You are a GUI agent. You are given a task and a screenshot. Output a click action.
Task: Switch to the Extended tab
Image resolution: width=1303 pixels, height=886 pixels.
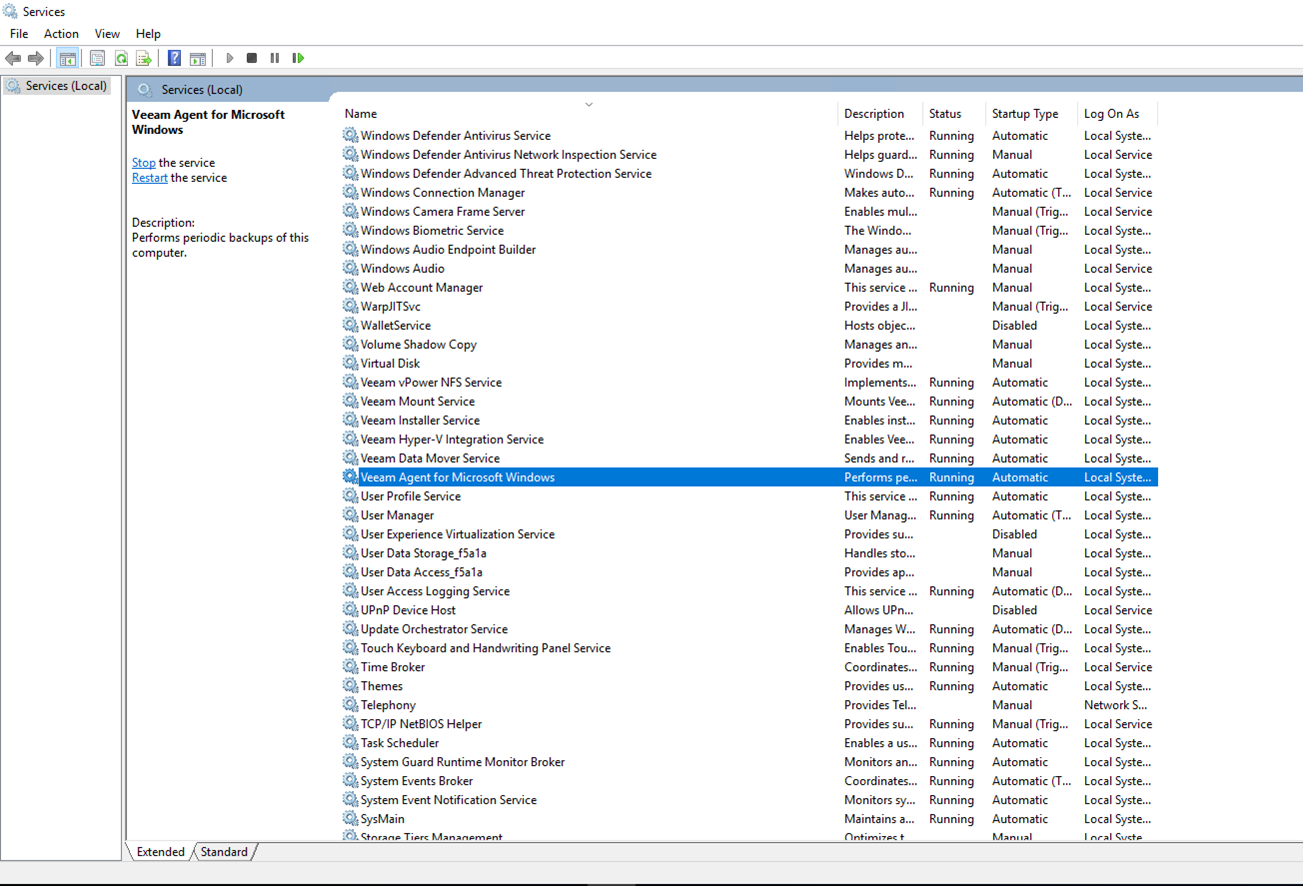pyautogui.click(x=161, y=852)
